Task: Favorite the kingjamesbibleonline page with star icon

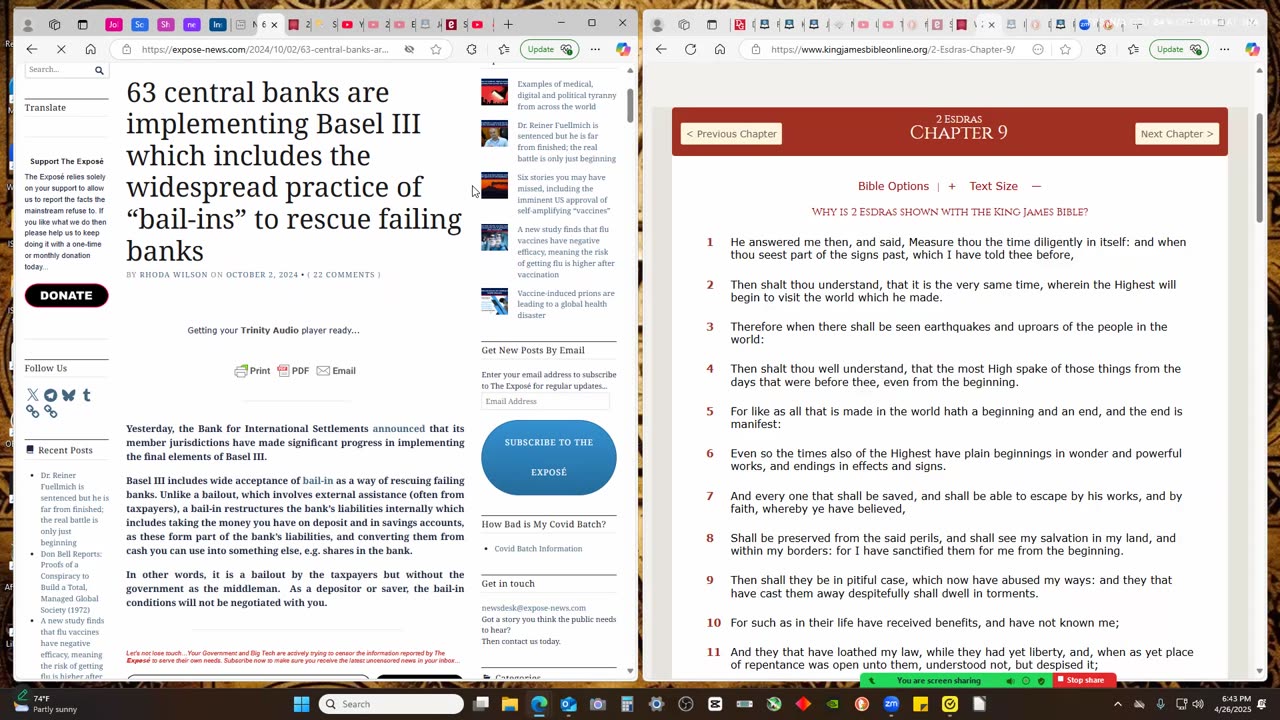Action: (x=1065, y=49)
